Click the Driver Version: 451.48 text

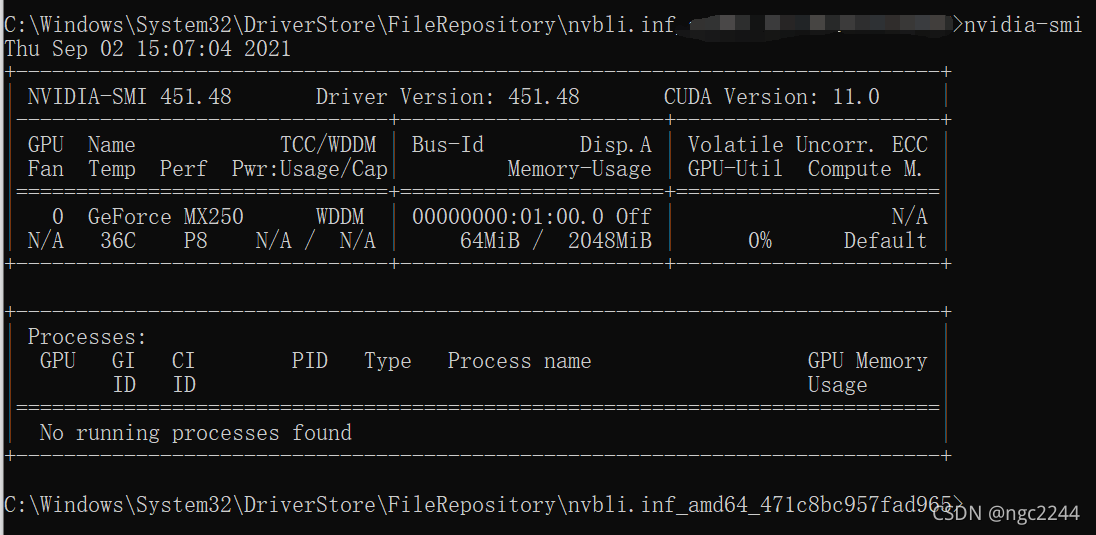tap(447, 97)
